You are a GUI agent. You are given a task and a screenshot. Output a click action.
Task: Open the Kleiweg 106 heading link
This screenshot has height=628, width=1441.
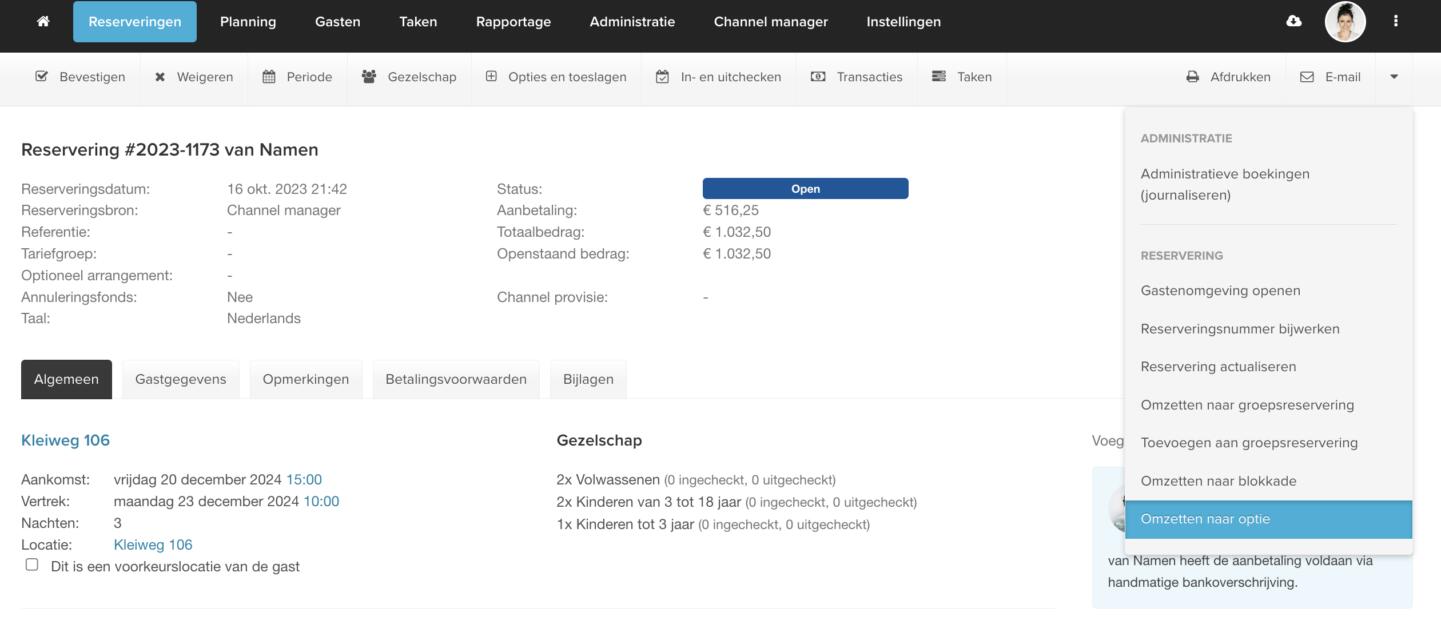point(65,440)
